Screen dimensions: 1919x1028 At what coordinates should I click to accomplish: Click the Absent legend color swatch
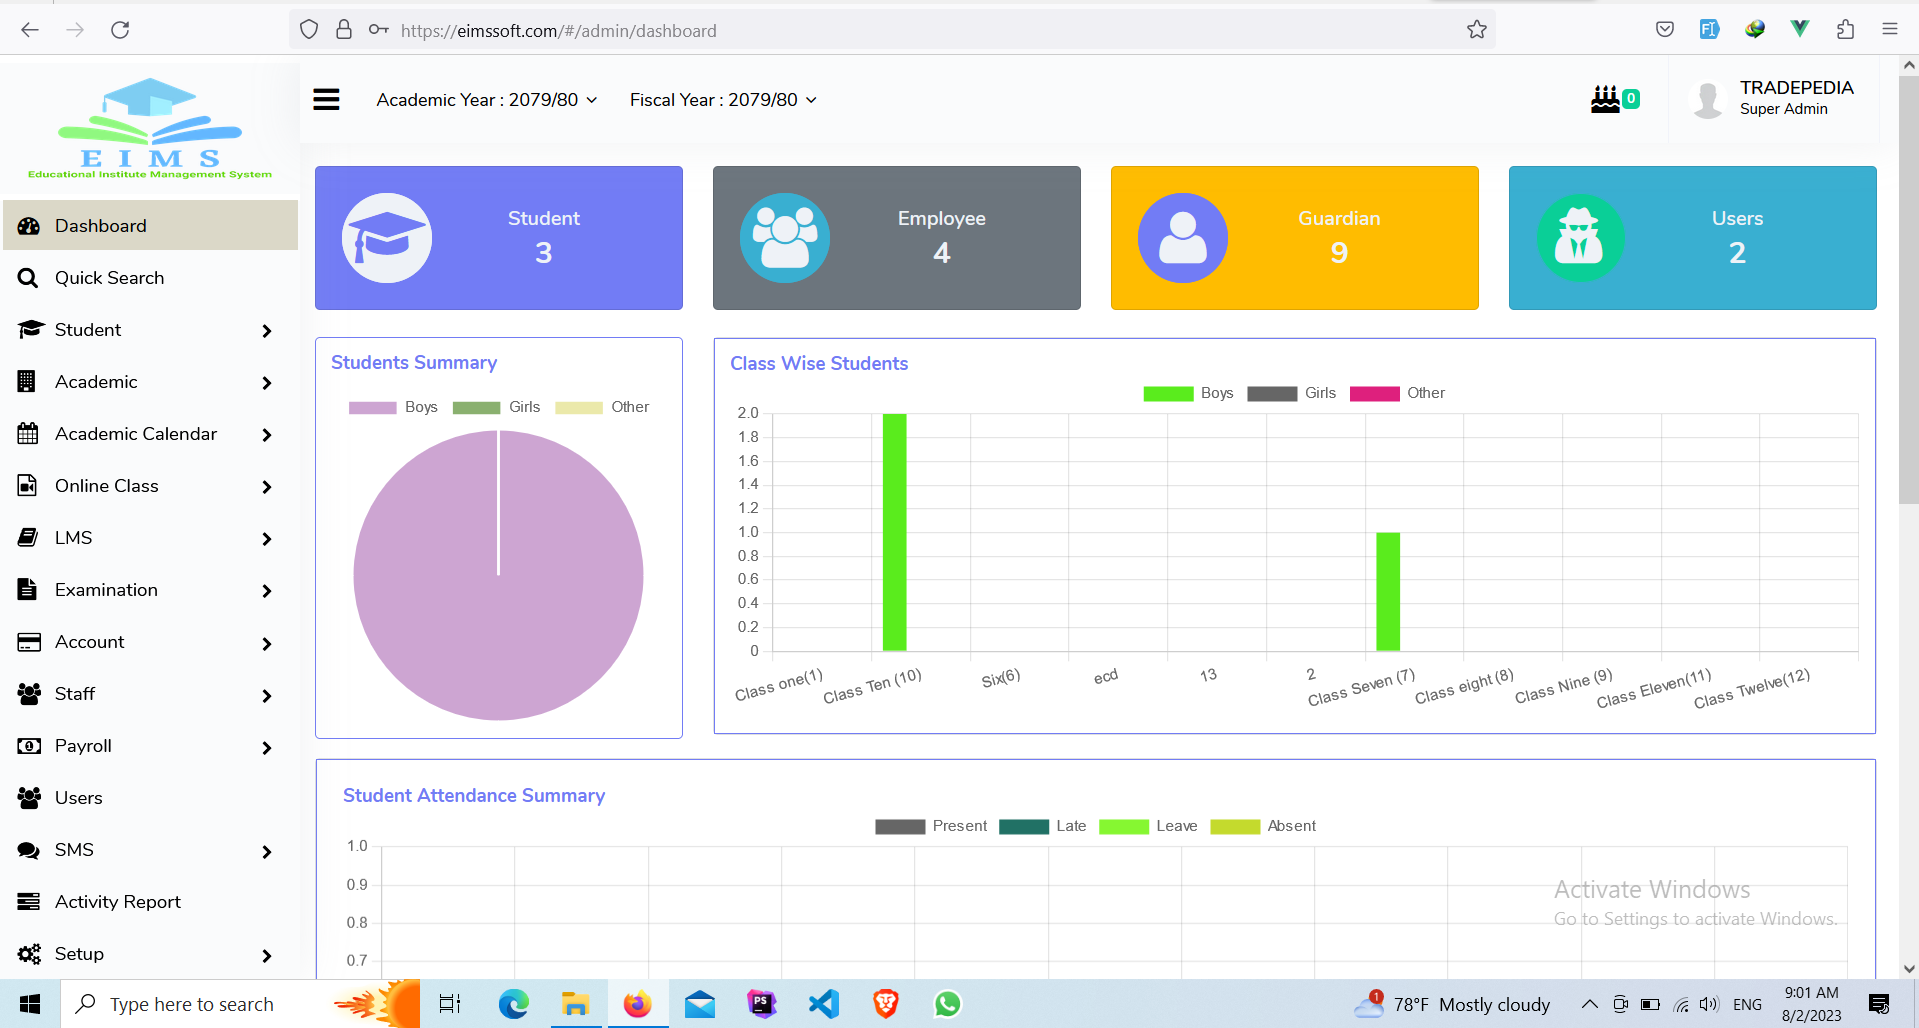1234,826
